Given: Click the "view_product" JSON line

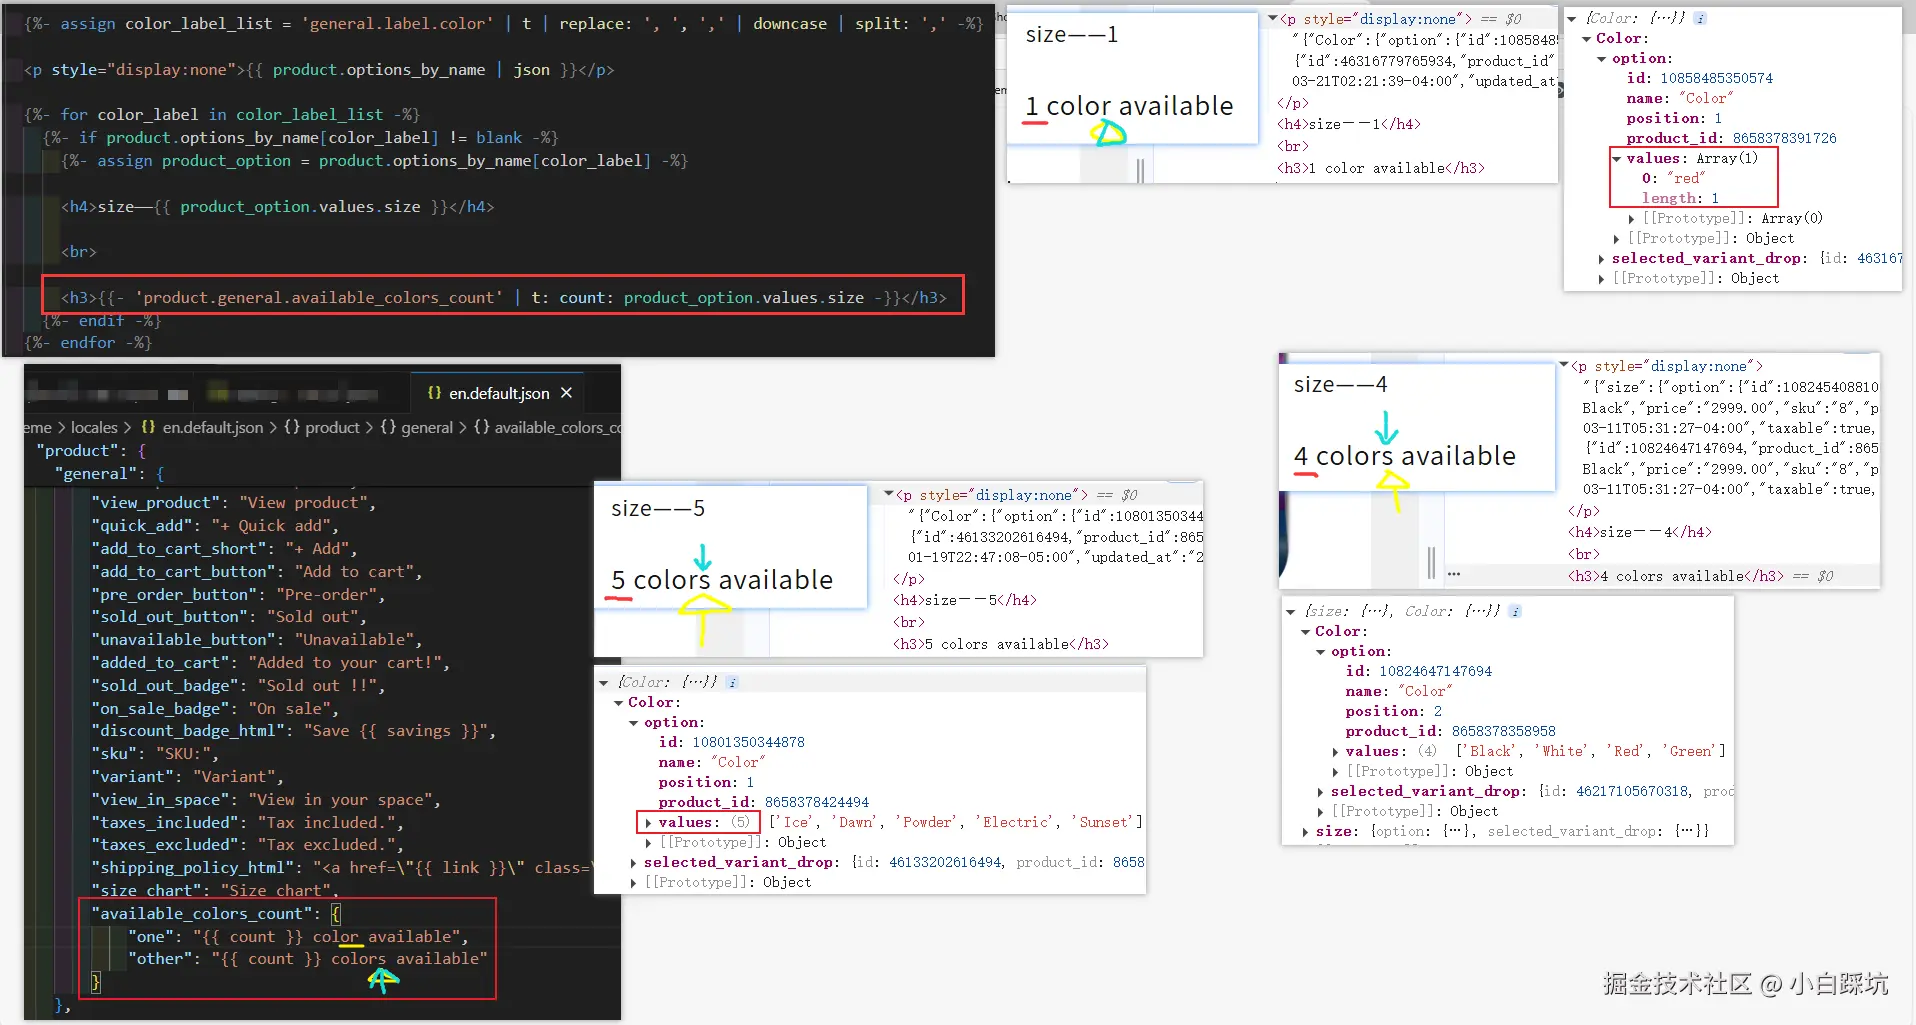Looking at the screenshot, I should (x=234, y=502).
